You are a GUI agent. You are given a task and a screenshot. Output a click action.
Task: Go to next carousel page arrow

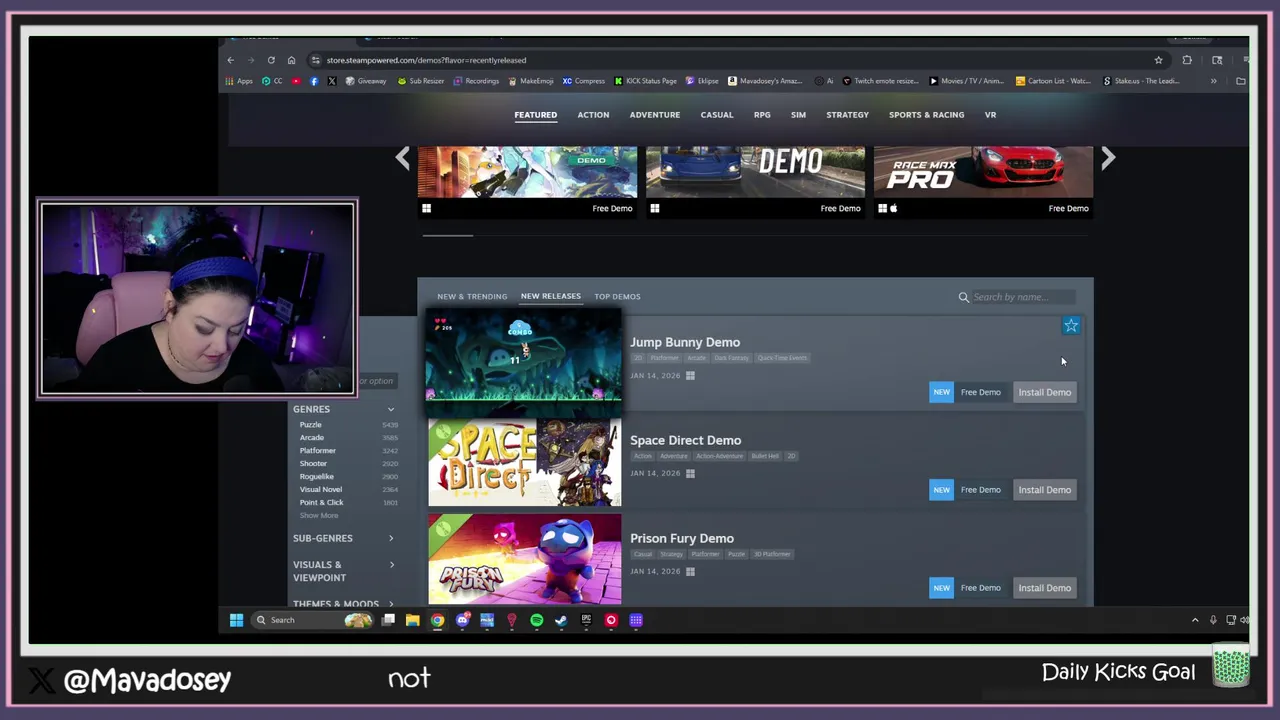1108,158
